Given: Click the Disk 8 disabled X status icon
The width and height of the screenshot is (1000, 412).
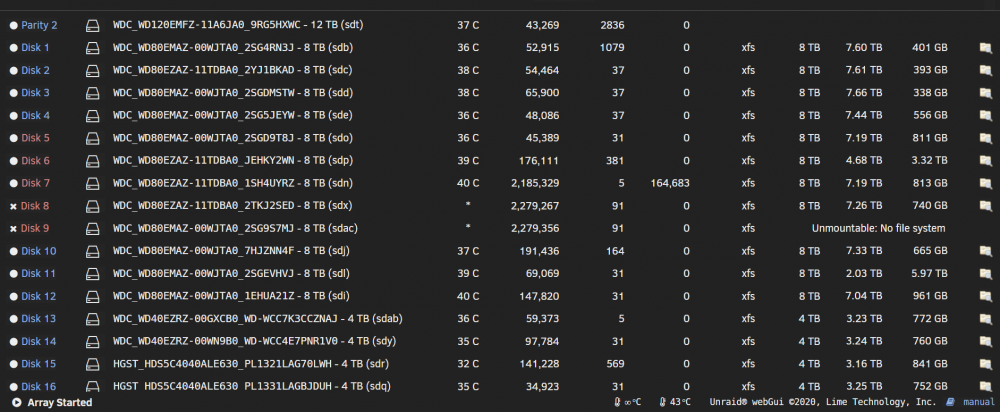Looking at the screenshot, I should tap(13, 207).
